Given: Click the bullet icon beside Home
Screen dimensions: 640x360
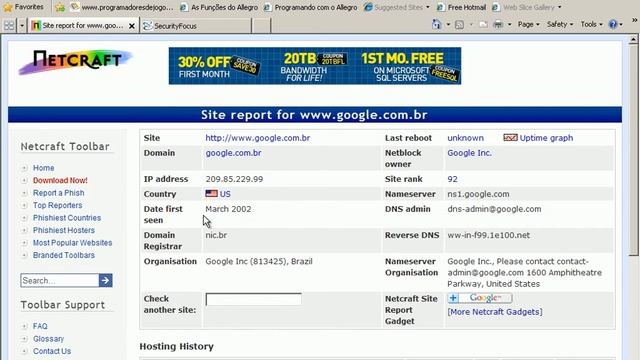Looking at the screenshot, I should coord(24,168).
